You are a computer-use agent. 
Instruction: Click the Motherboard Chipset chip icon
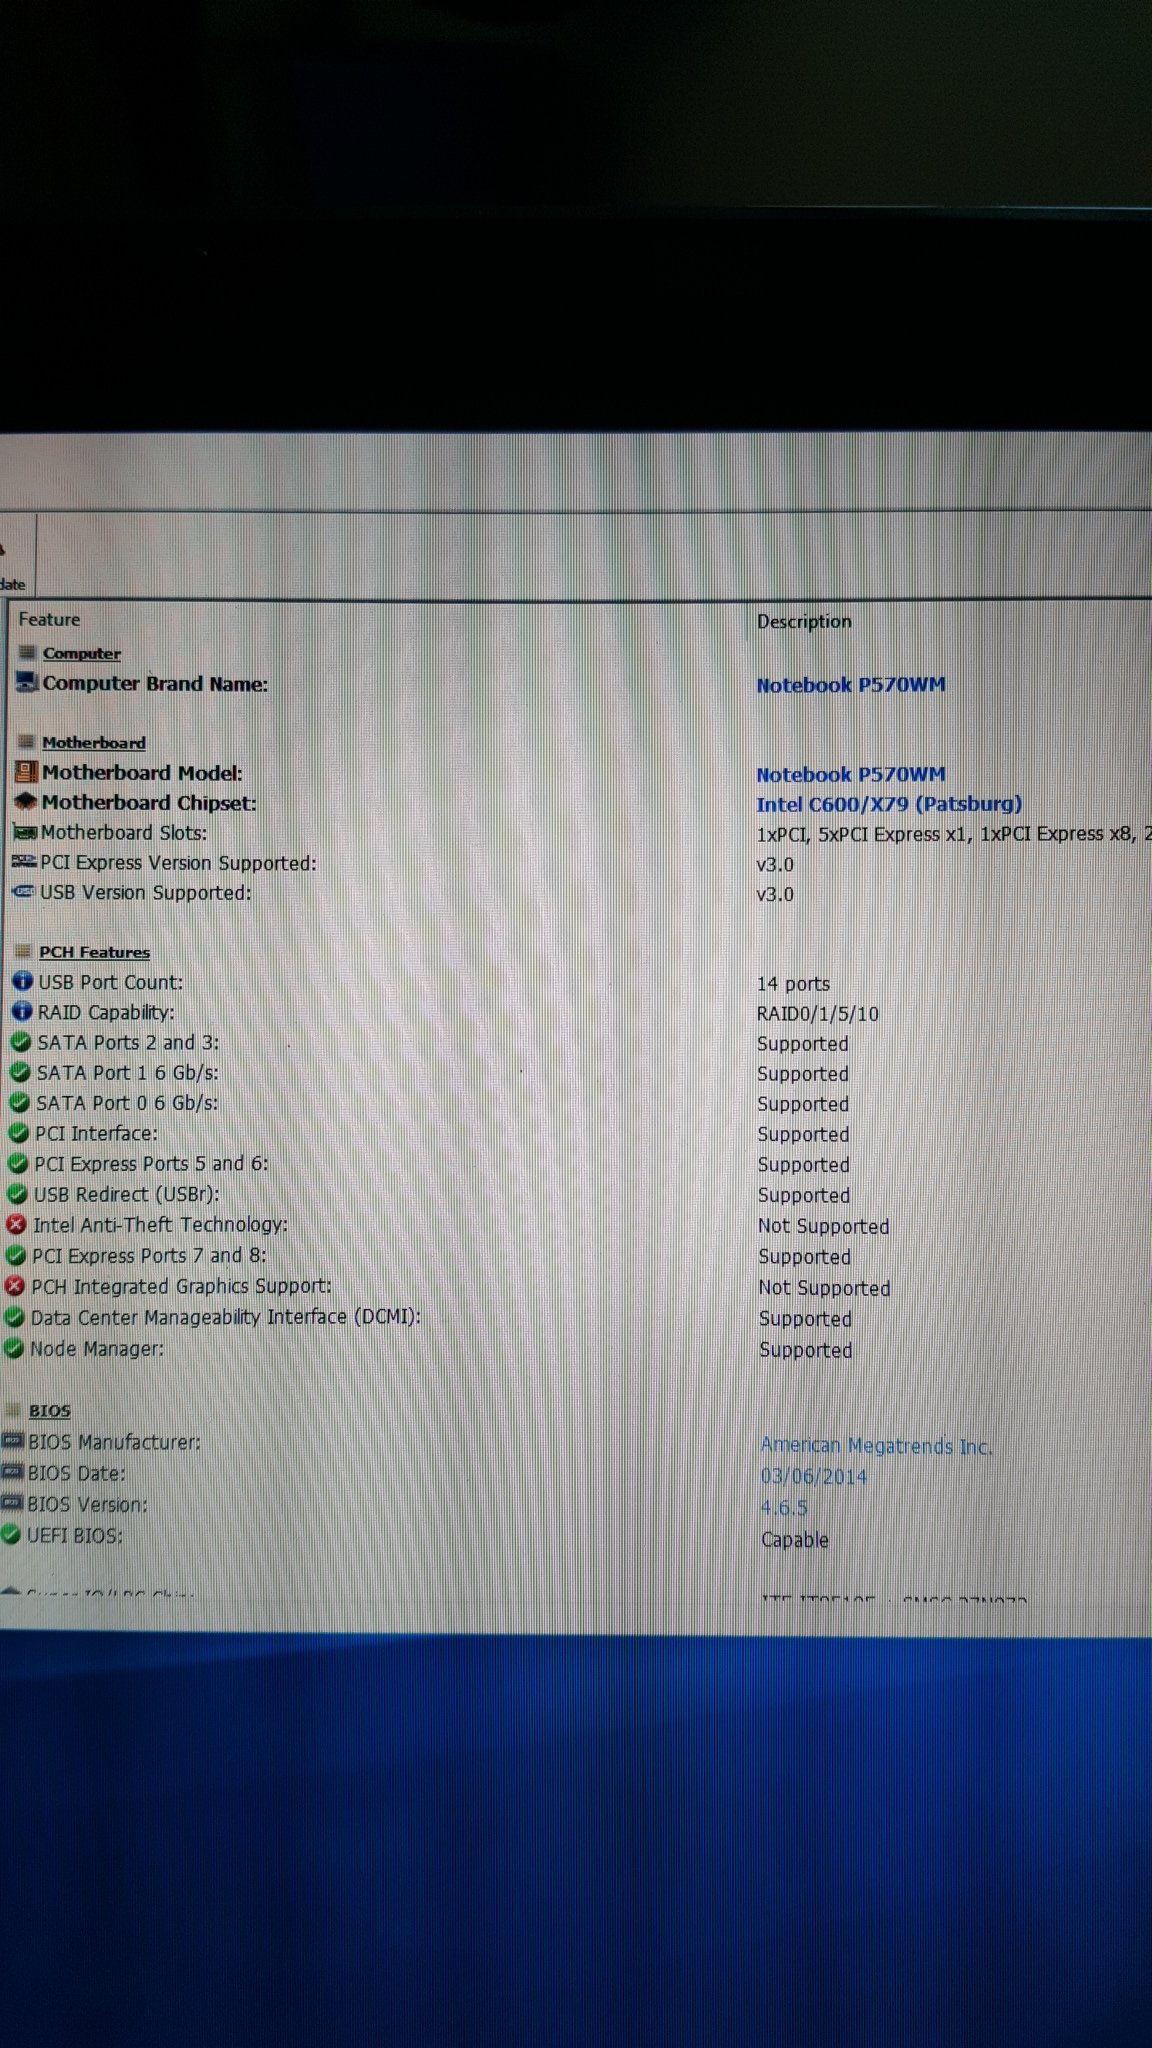click(25, 802)
